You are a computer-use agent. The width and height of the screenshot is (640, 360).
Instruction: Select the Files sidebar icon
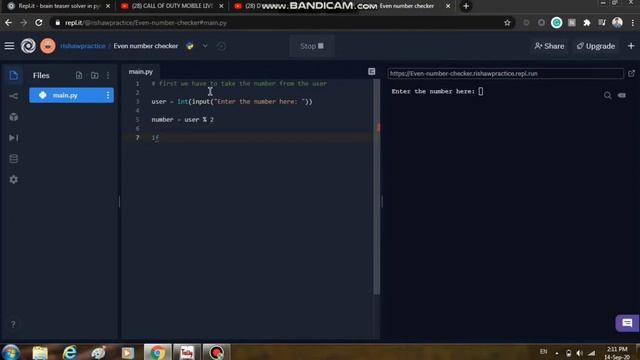click(13, 75)
